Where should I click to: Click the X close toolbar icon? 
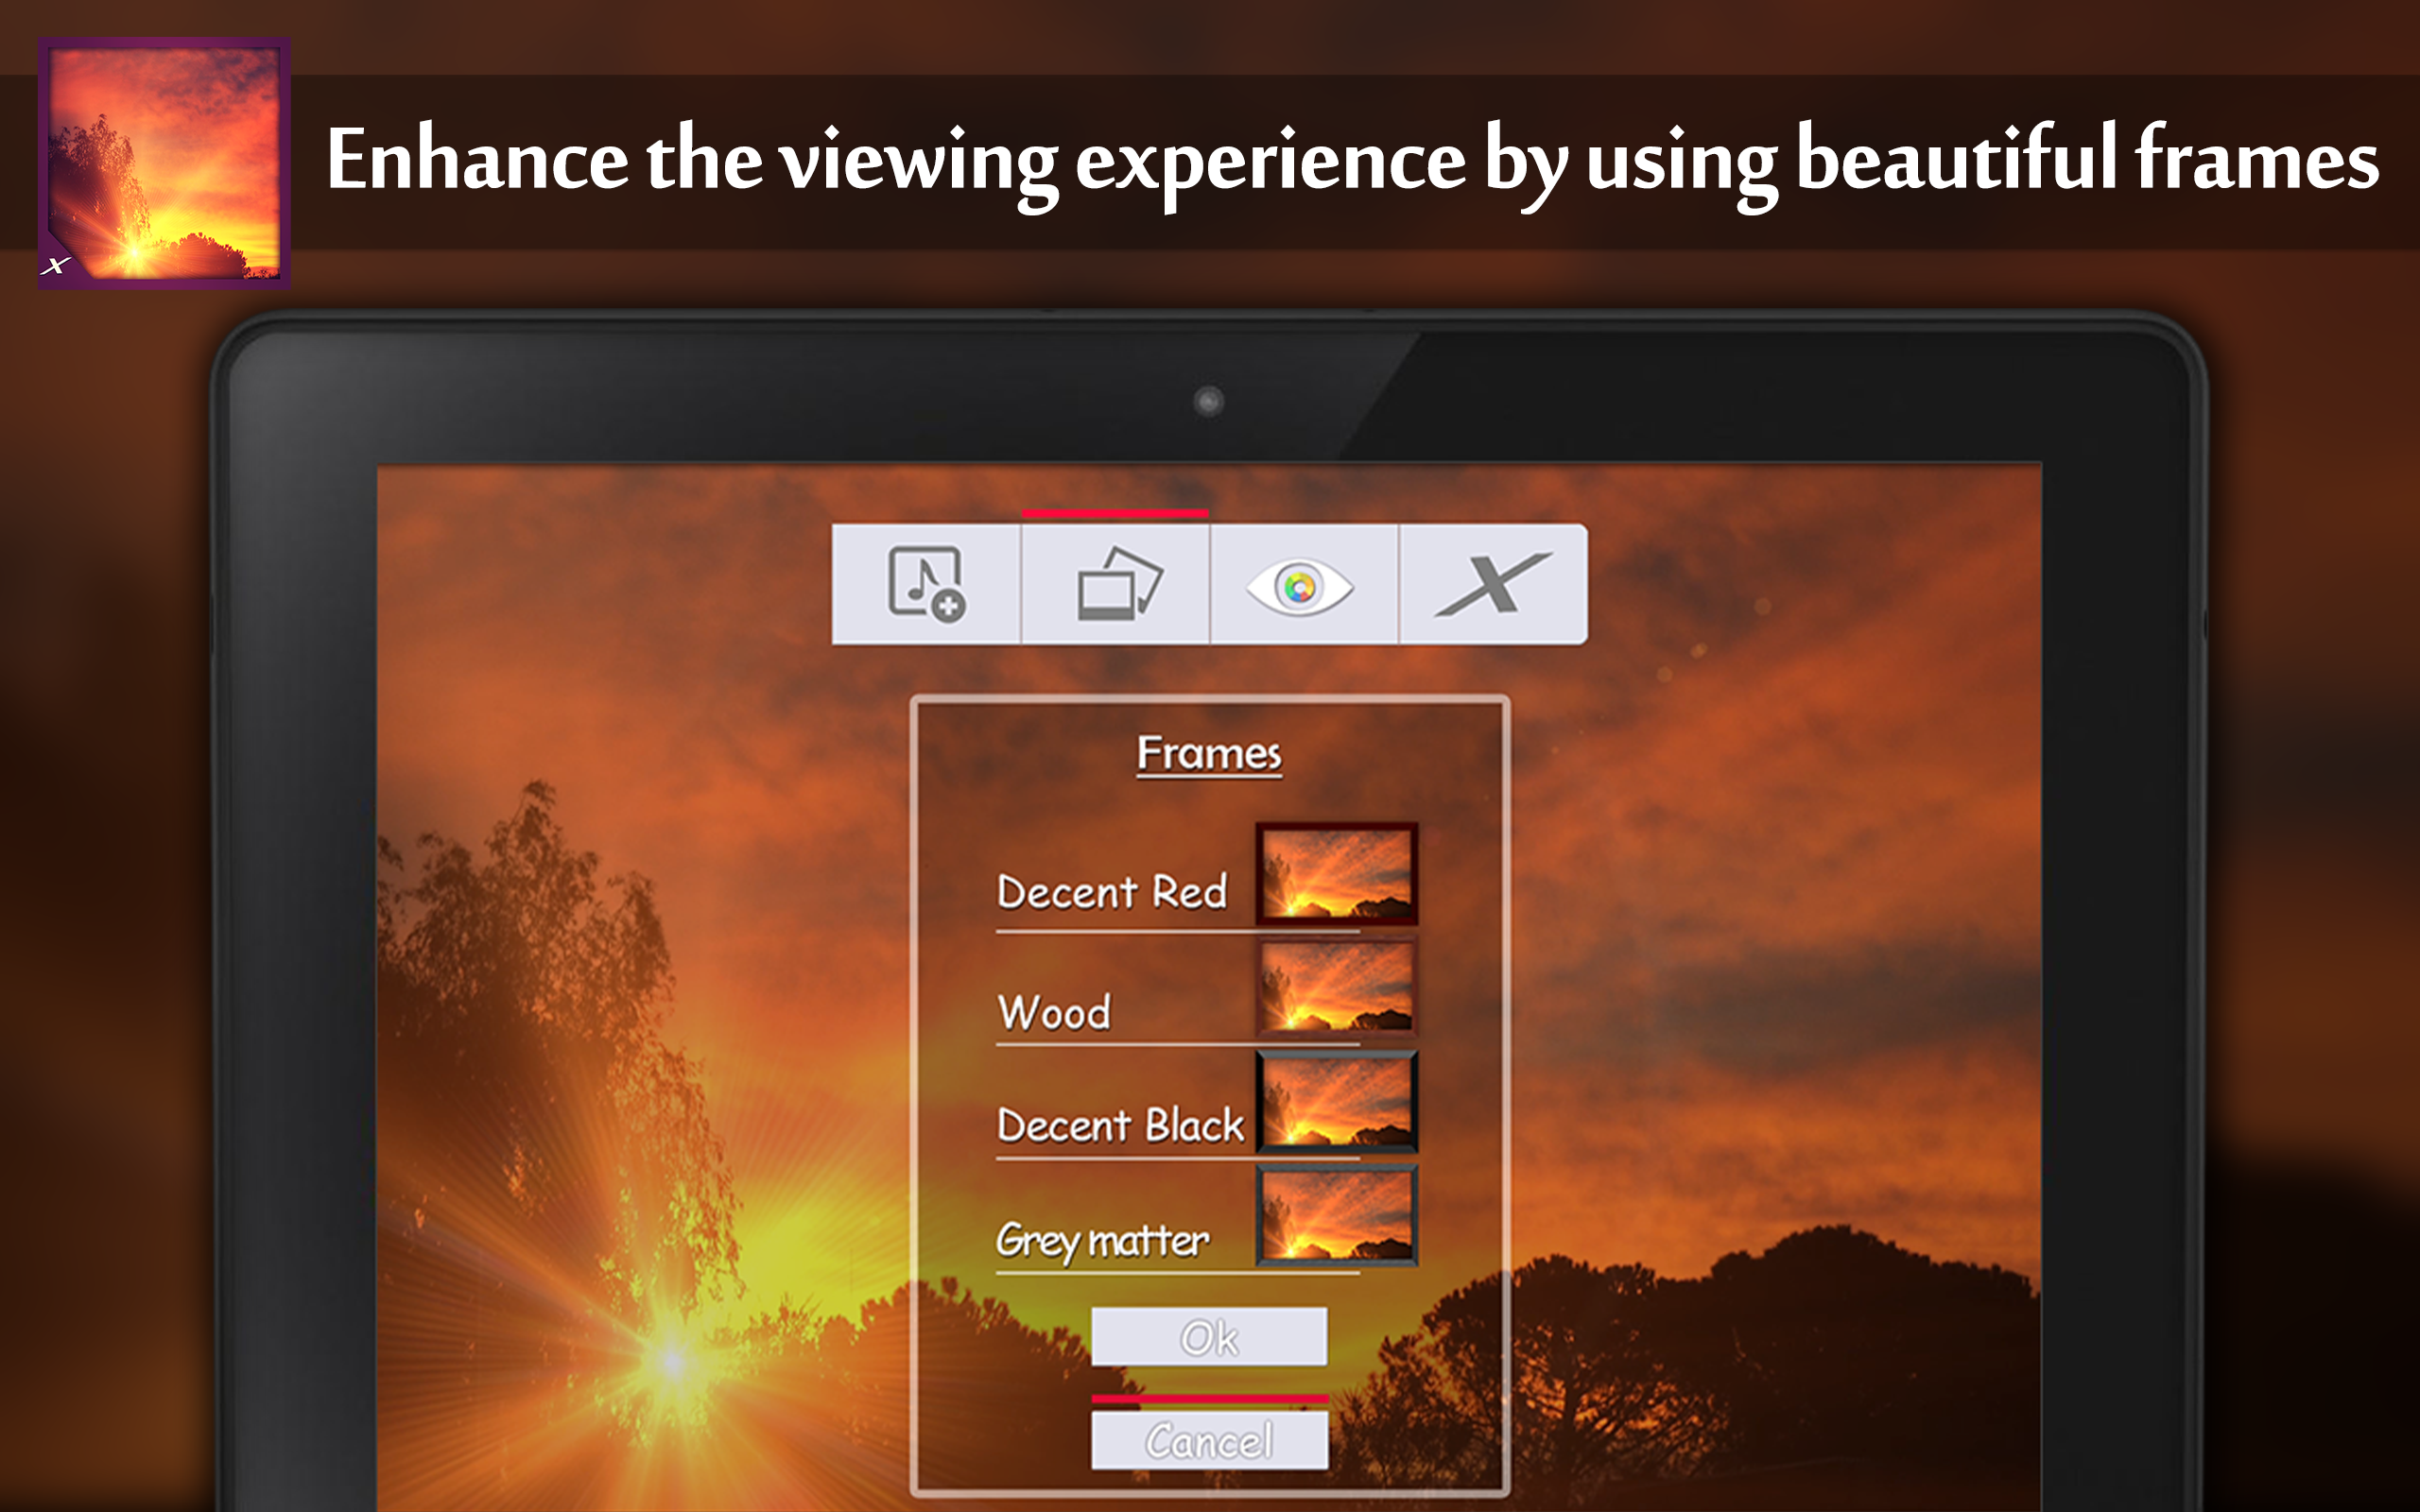(x=1493, y=584)
